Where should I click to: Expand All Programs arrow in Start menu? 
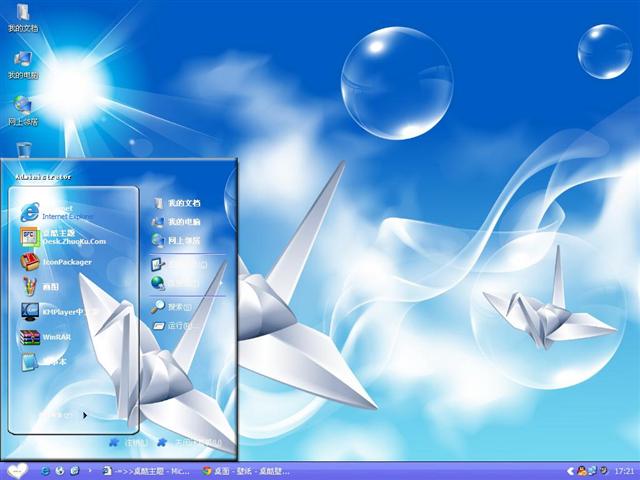coord(84,416)
